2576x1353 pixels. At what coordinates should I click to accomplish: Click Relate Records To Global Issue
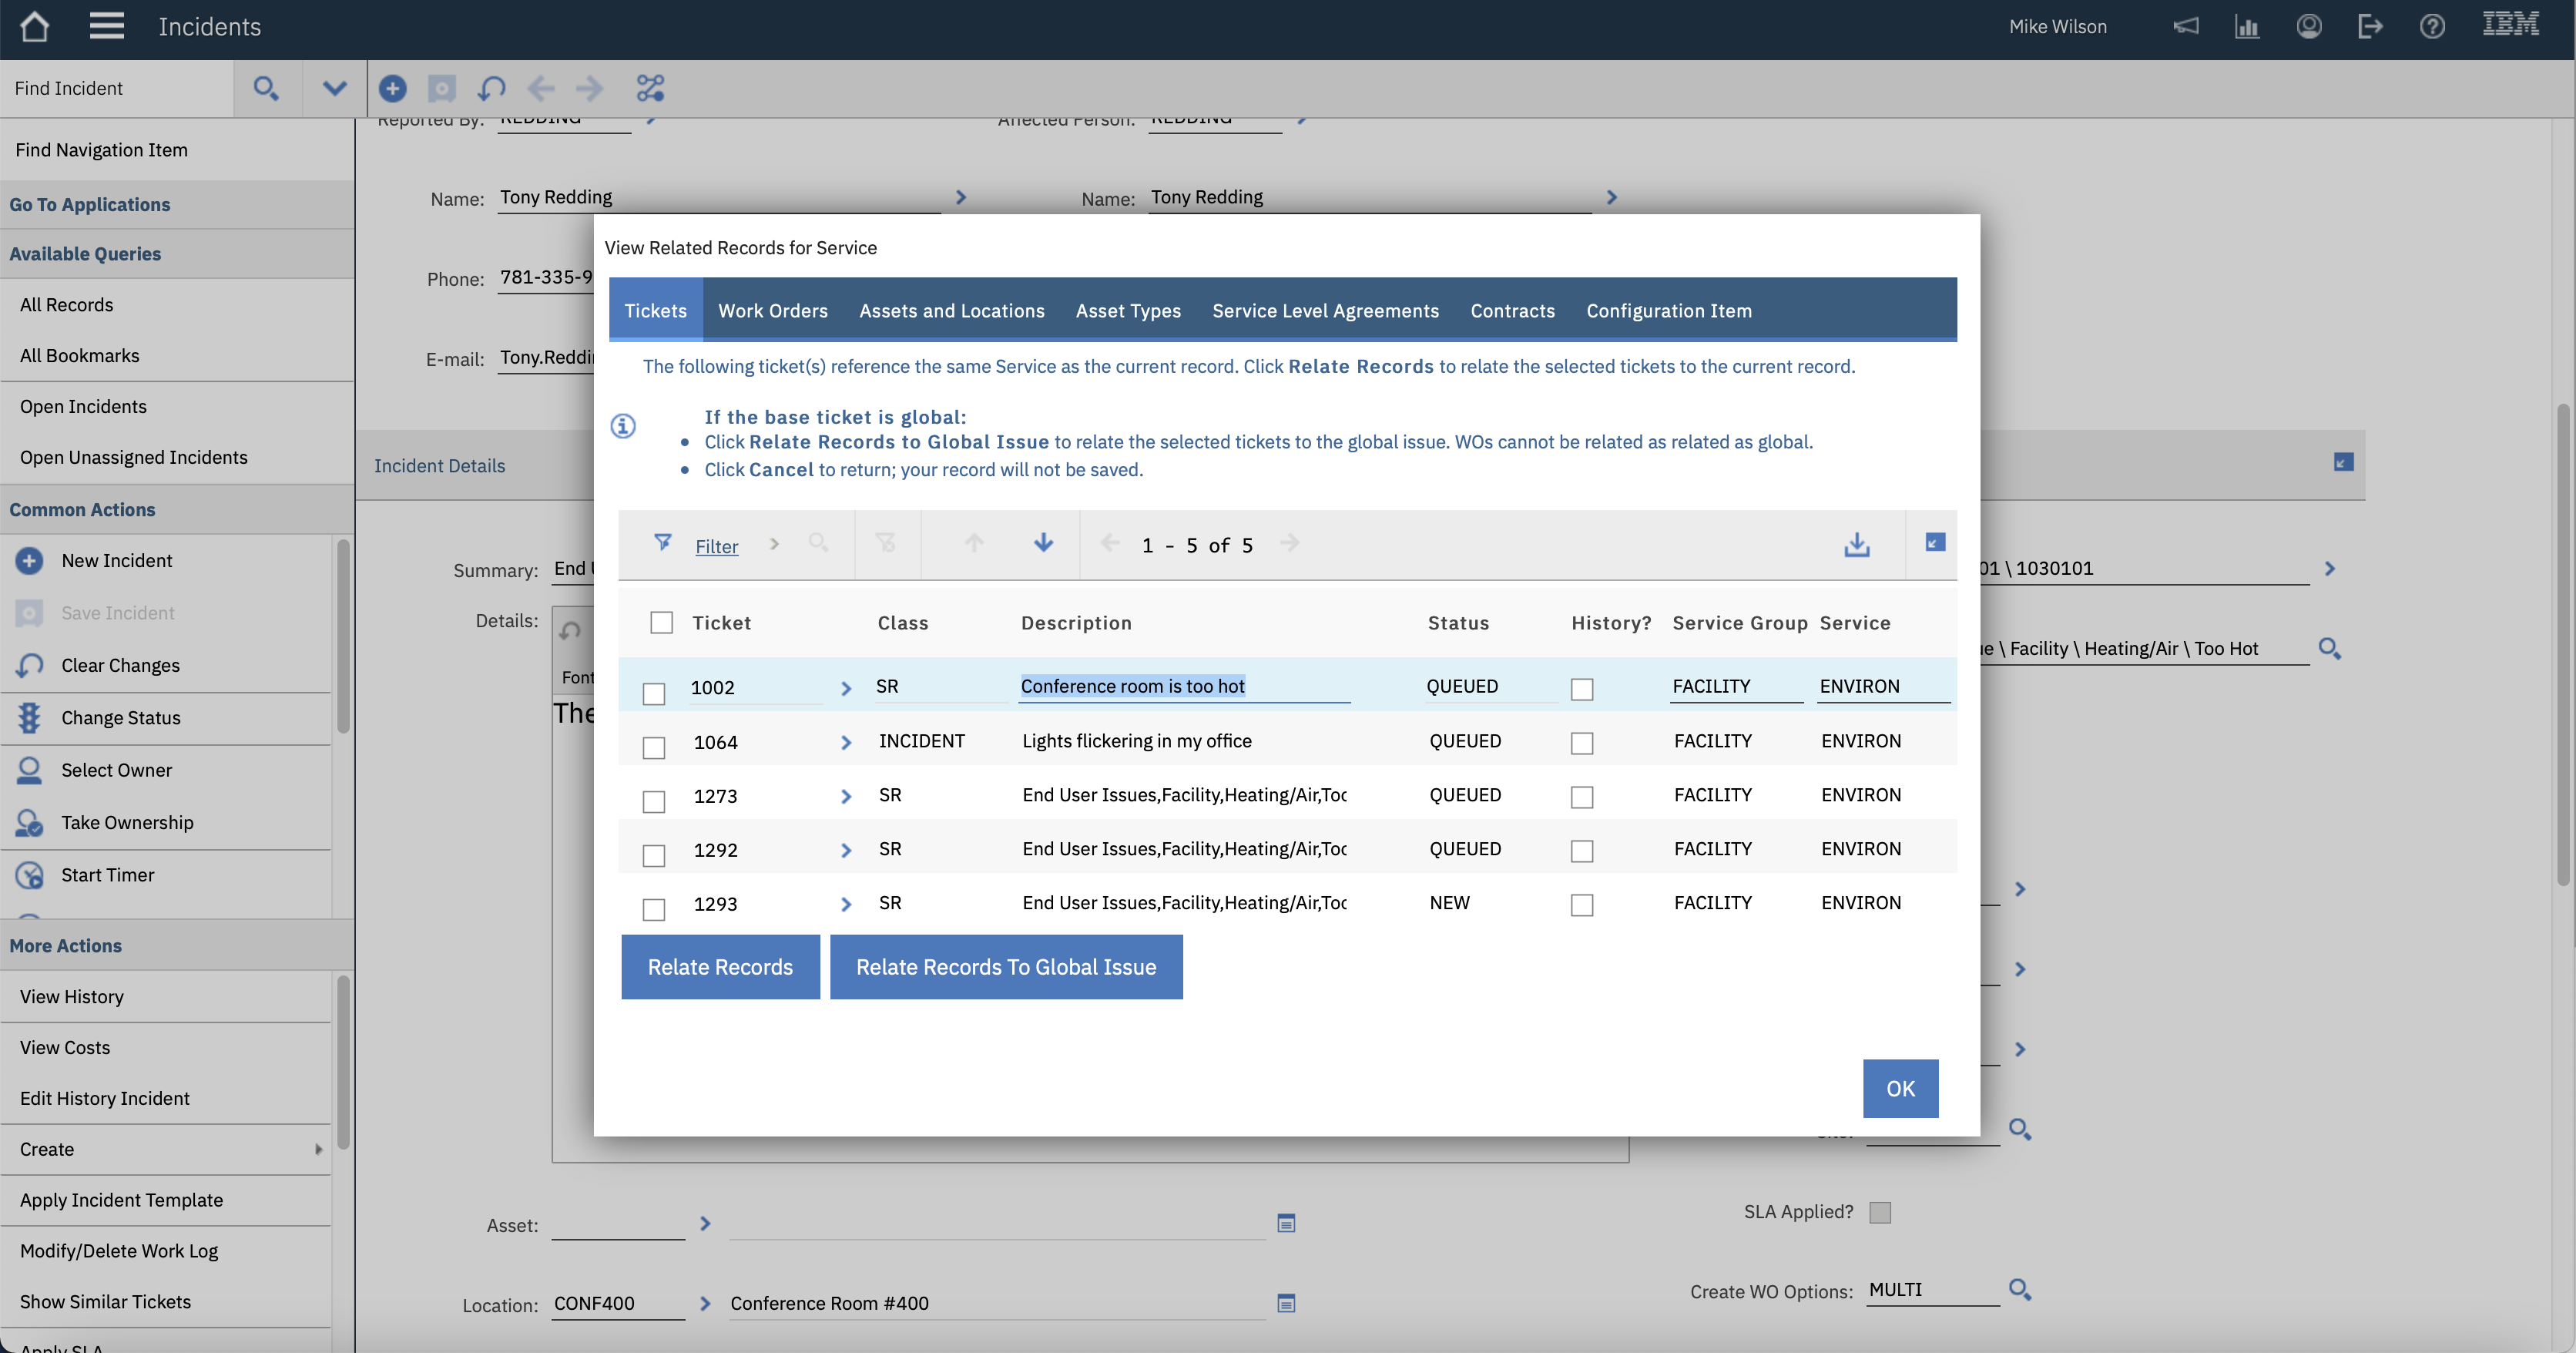tap(1006, 966)
